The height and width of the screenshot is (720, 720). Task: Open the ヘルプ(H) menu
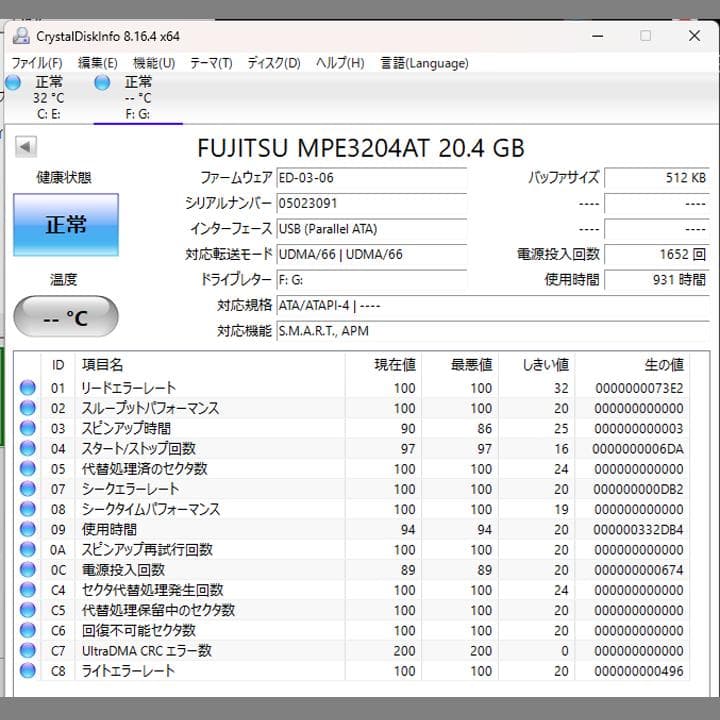point(340,63)
